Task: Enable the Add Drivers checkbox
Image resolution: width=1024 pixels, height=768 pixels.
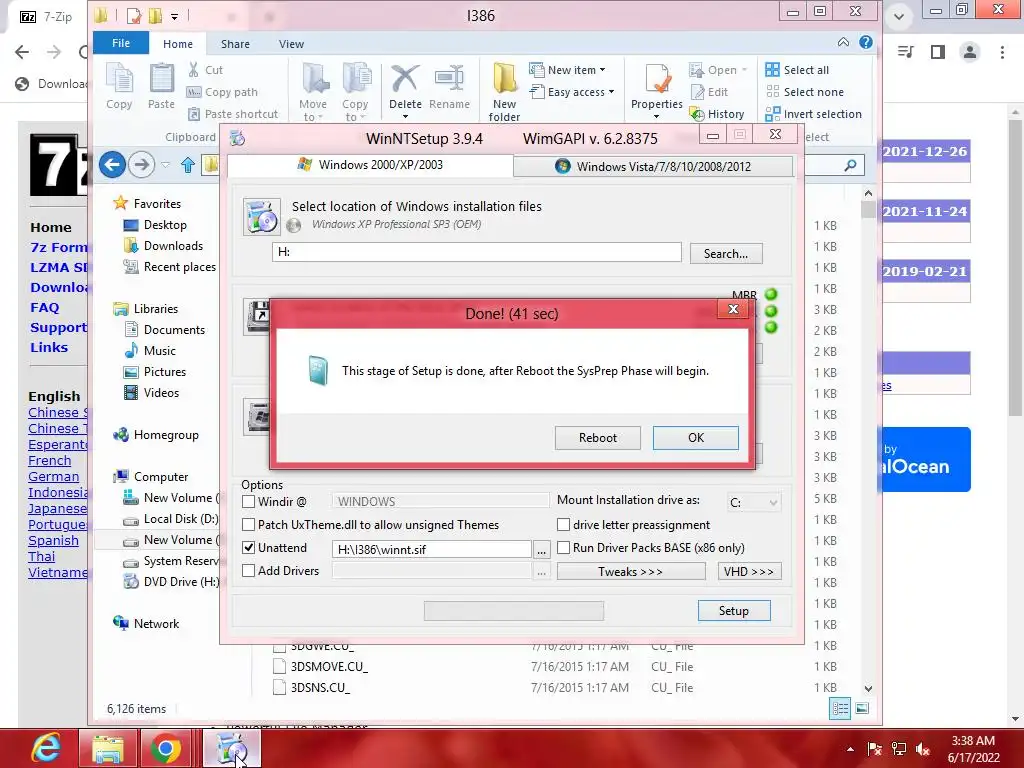Action: [x=248, y=570]
